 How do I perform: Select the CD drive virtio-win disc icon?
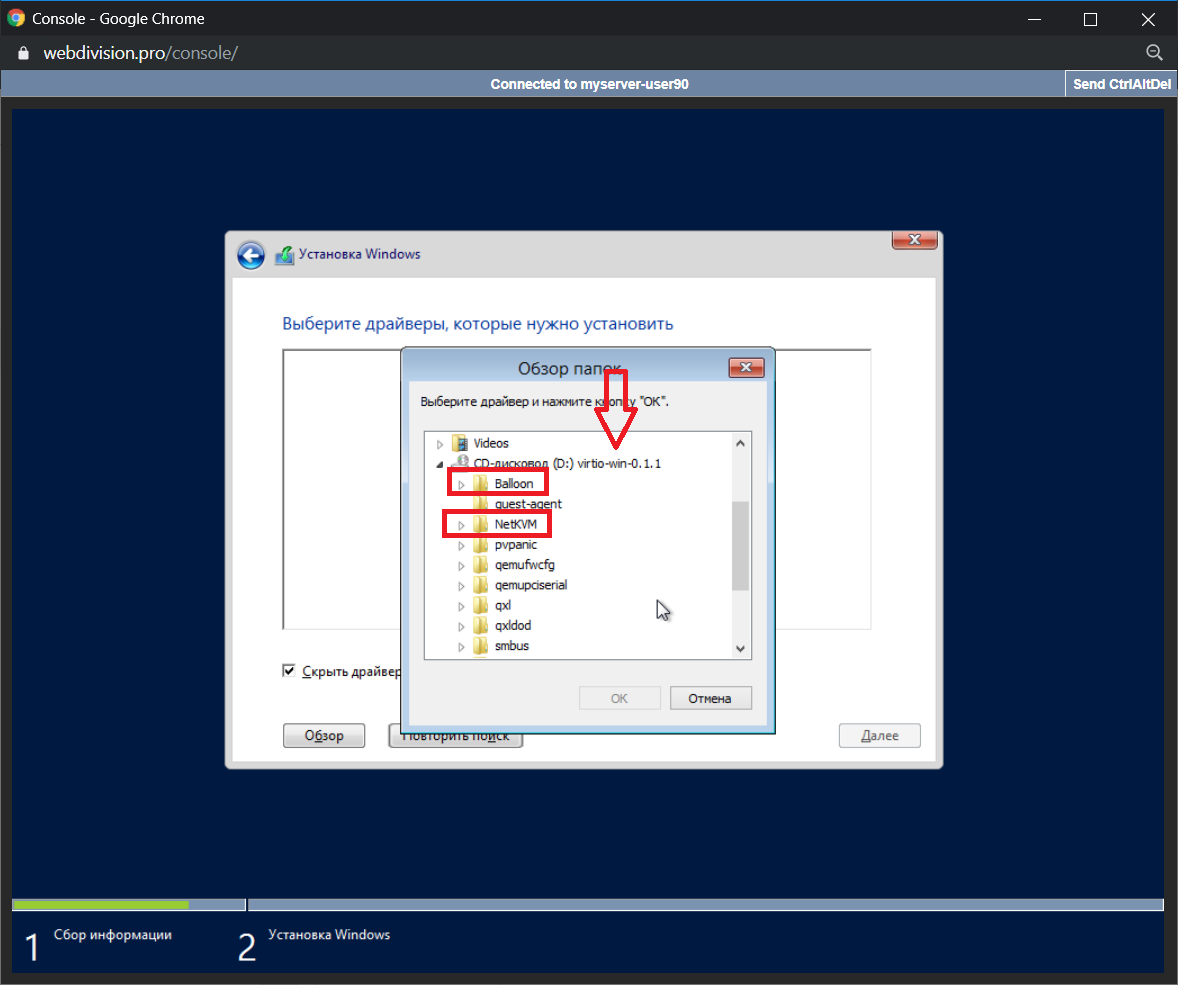460,464
